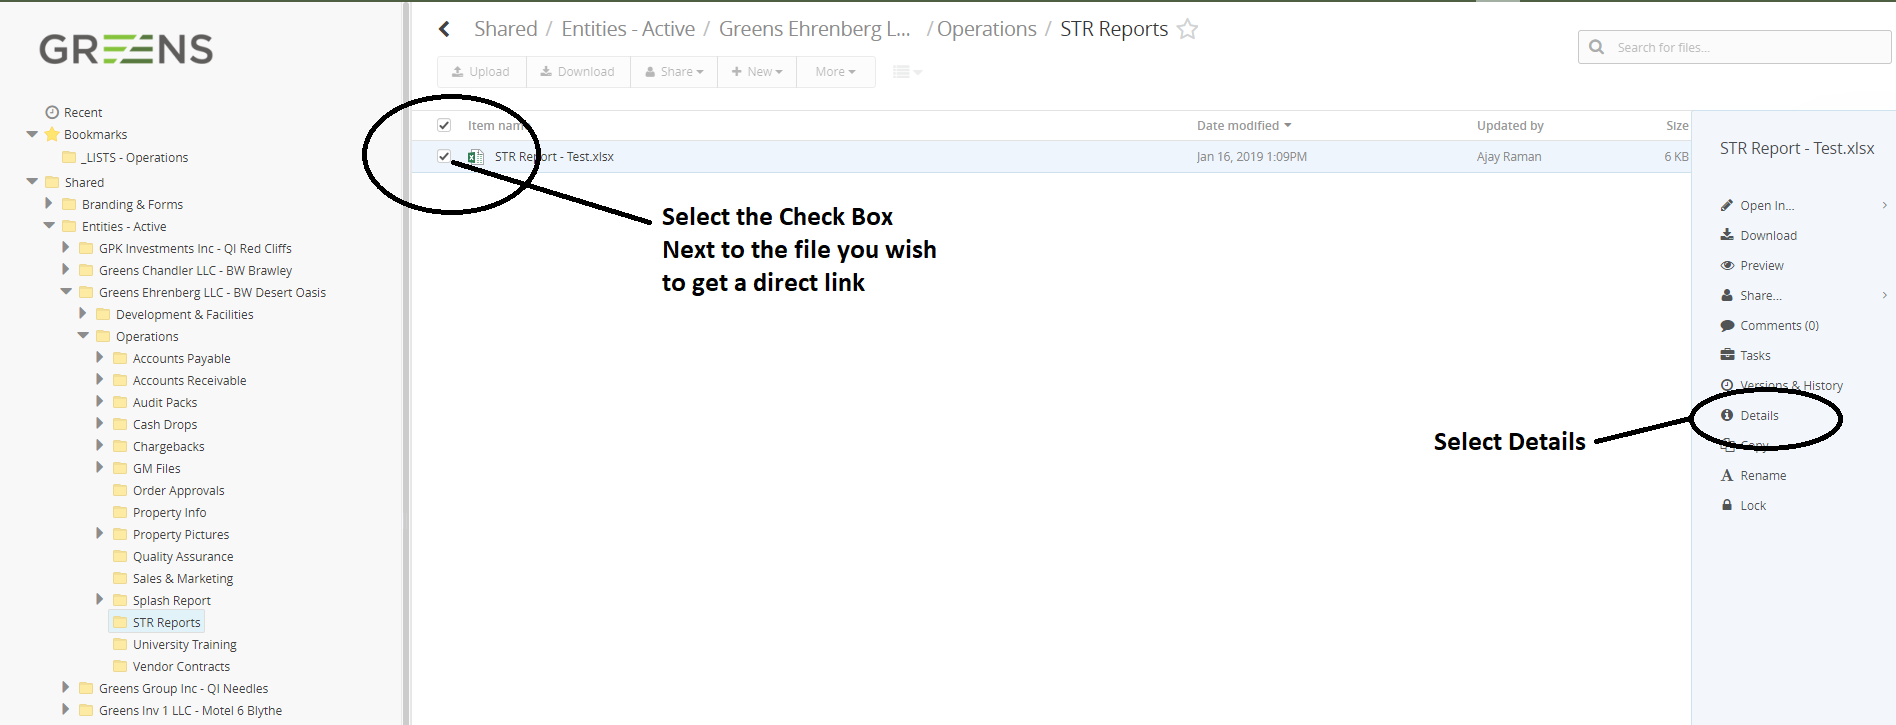The height and width of the screenshot is (725, 1896).
Task: Uncheck the STR Report - Test.xlsx checkbox
Action: click(x=444, y=157)
